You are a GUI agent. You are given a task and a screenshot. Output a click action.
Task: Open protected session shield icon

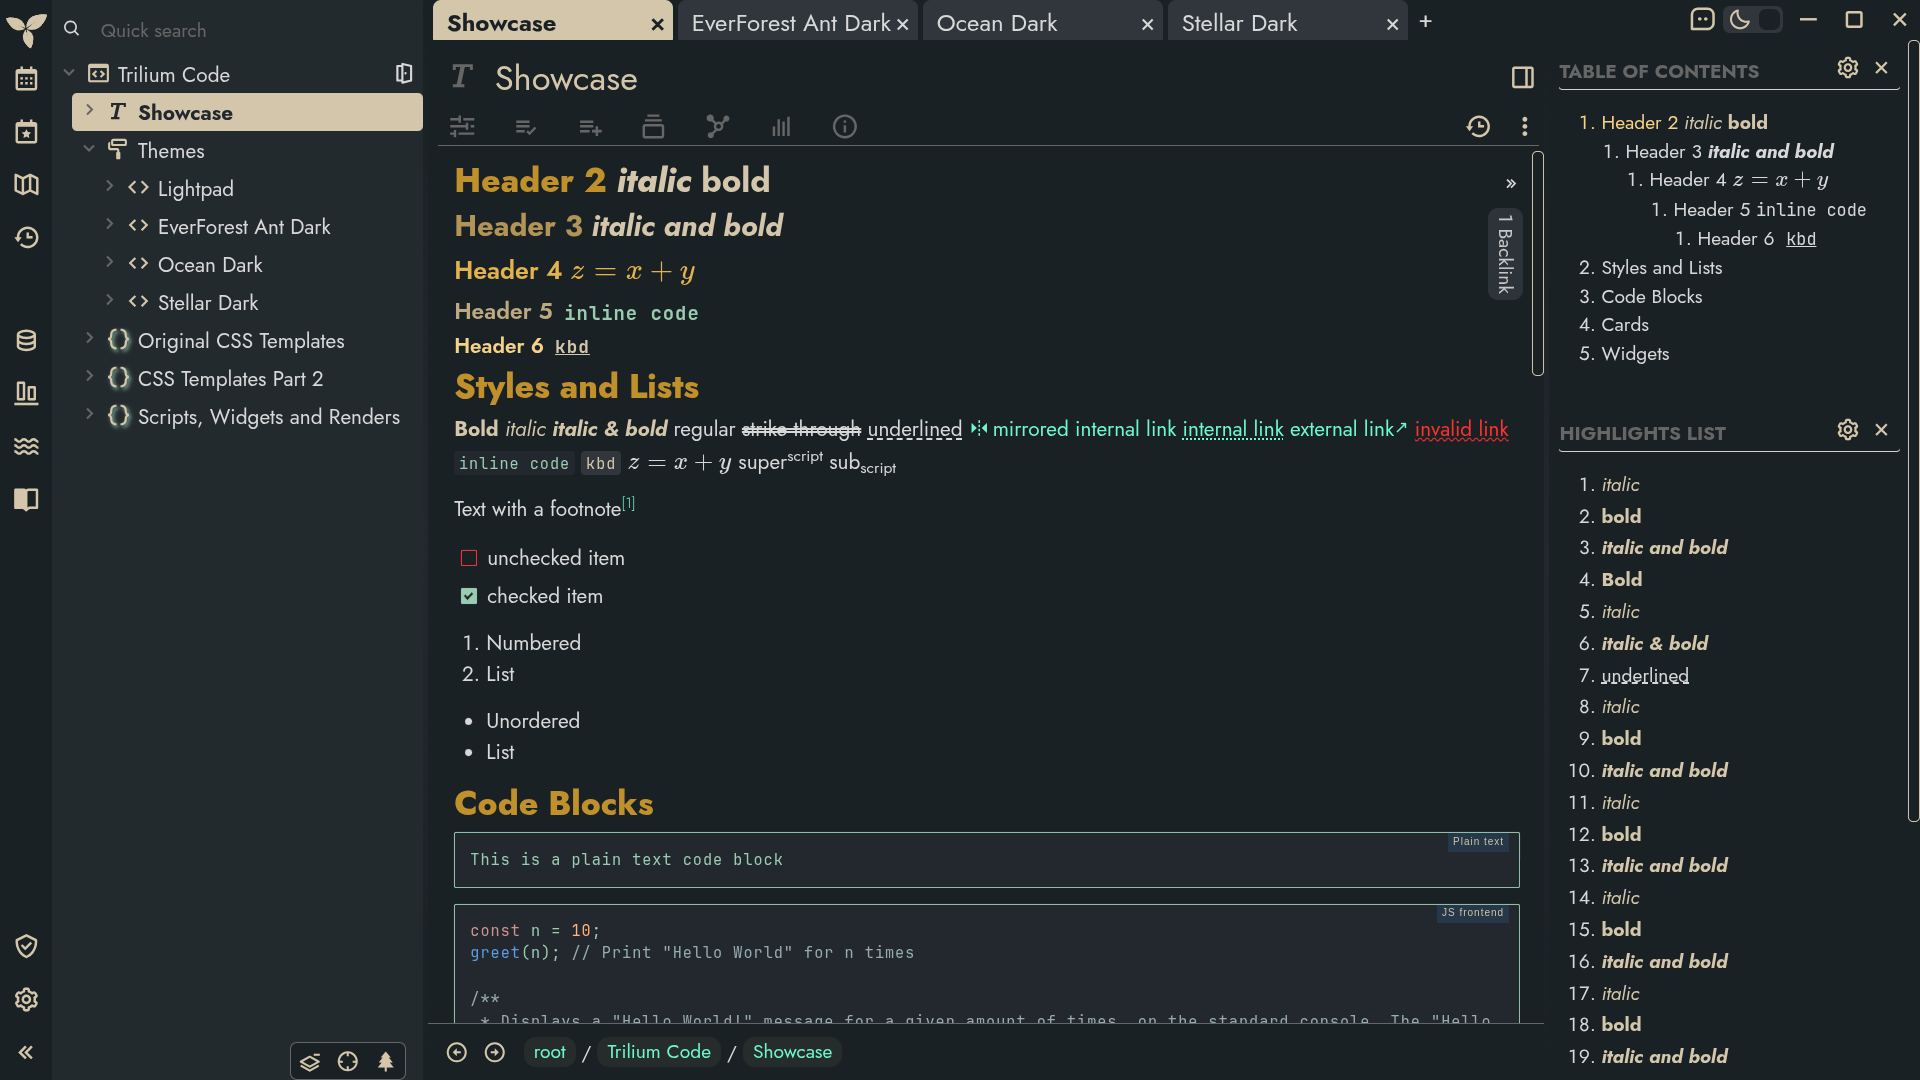click(26, 946)
